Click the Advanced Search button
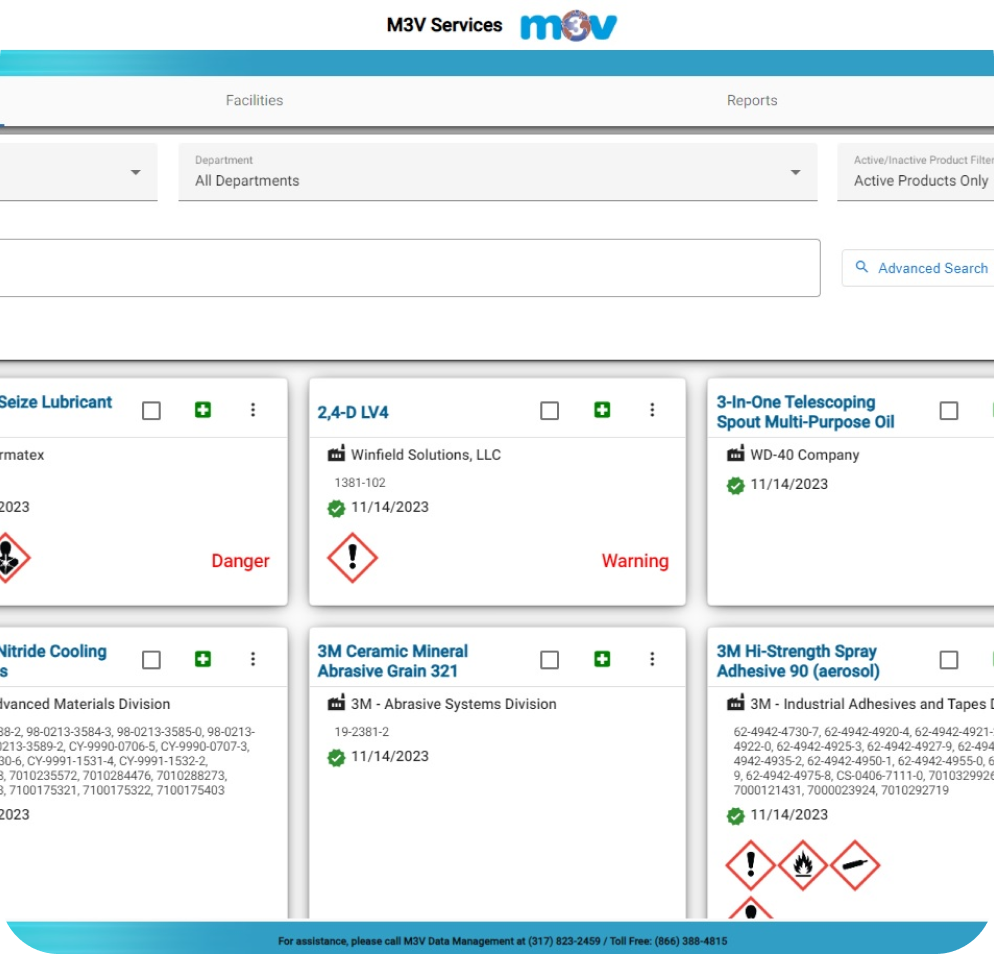994x954 pixels. (920, 268)
